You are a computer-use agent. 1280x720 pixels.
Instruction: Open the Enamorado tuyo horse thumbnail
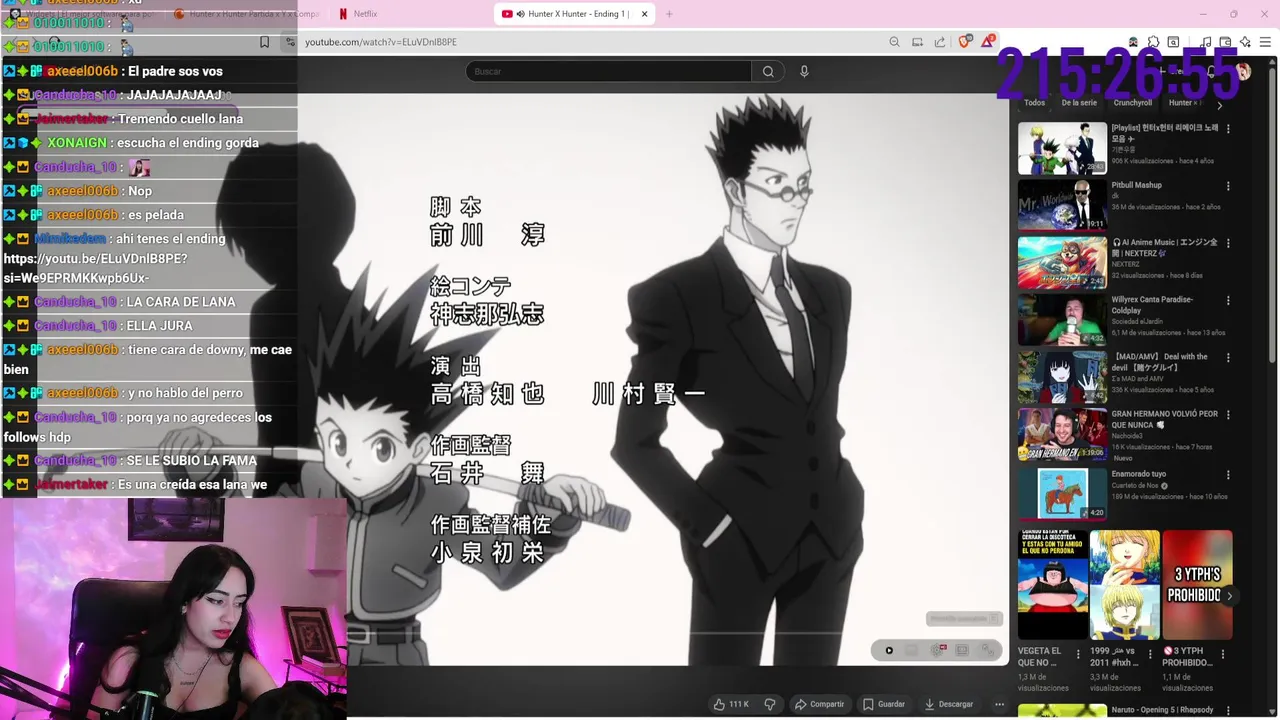tap(1062, 493)
